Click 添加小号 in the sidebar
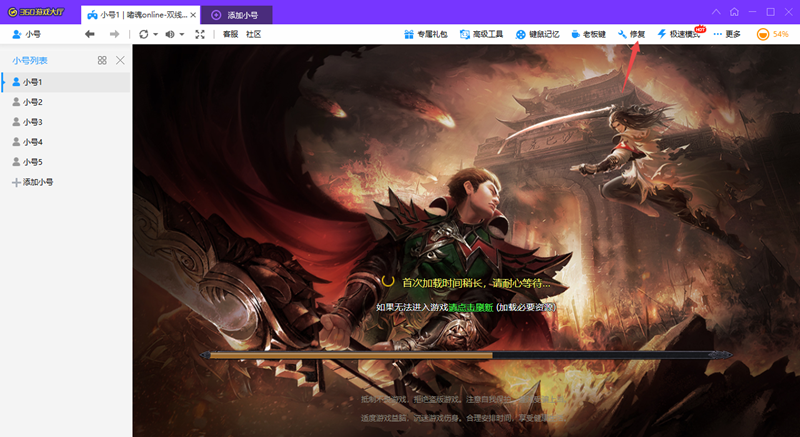800x437 pixels. [x=33, y=182]
